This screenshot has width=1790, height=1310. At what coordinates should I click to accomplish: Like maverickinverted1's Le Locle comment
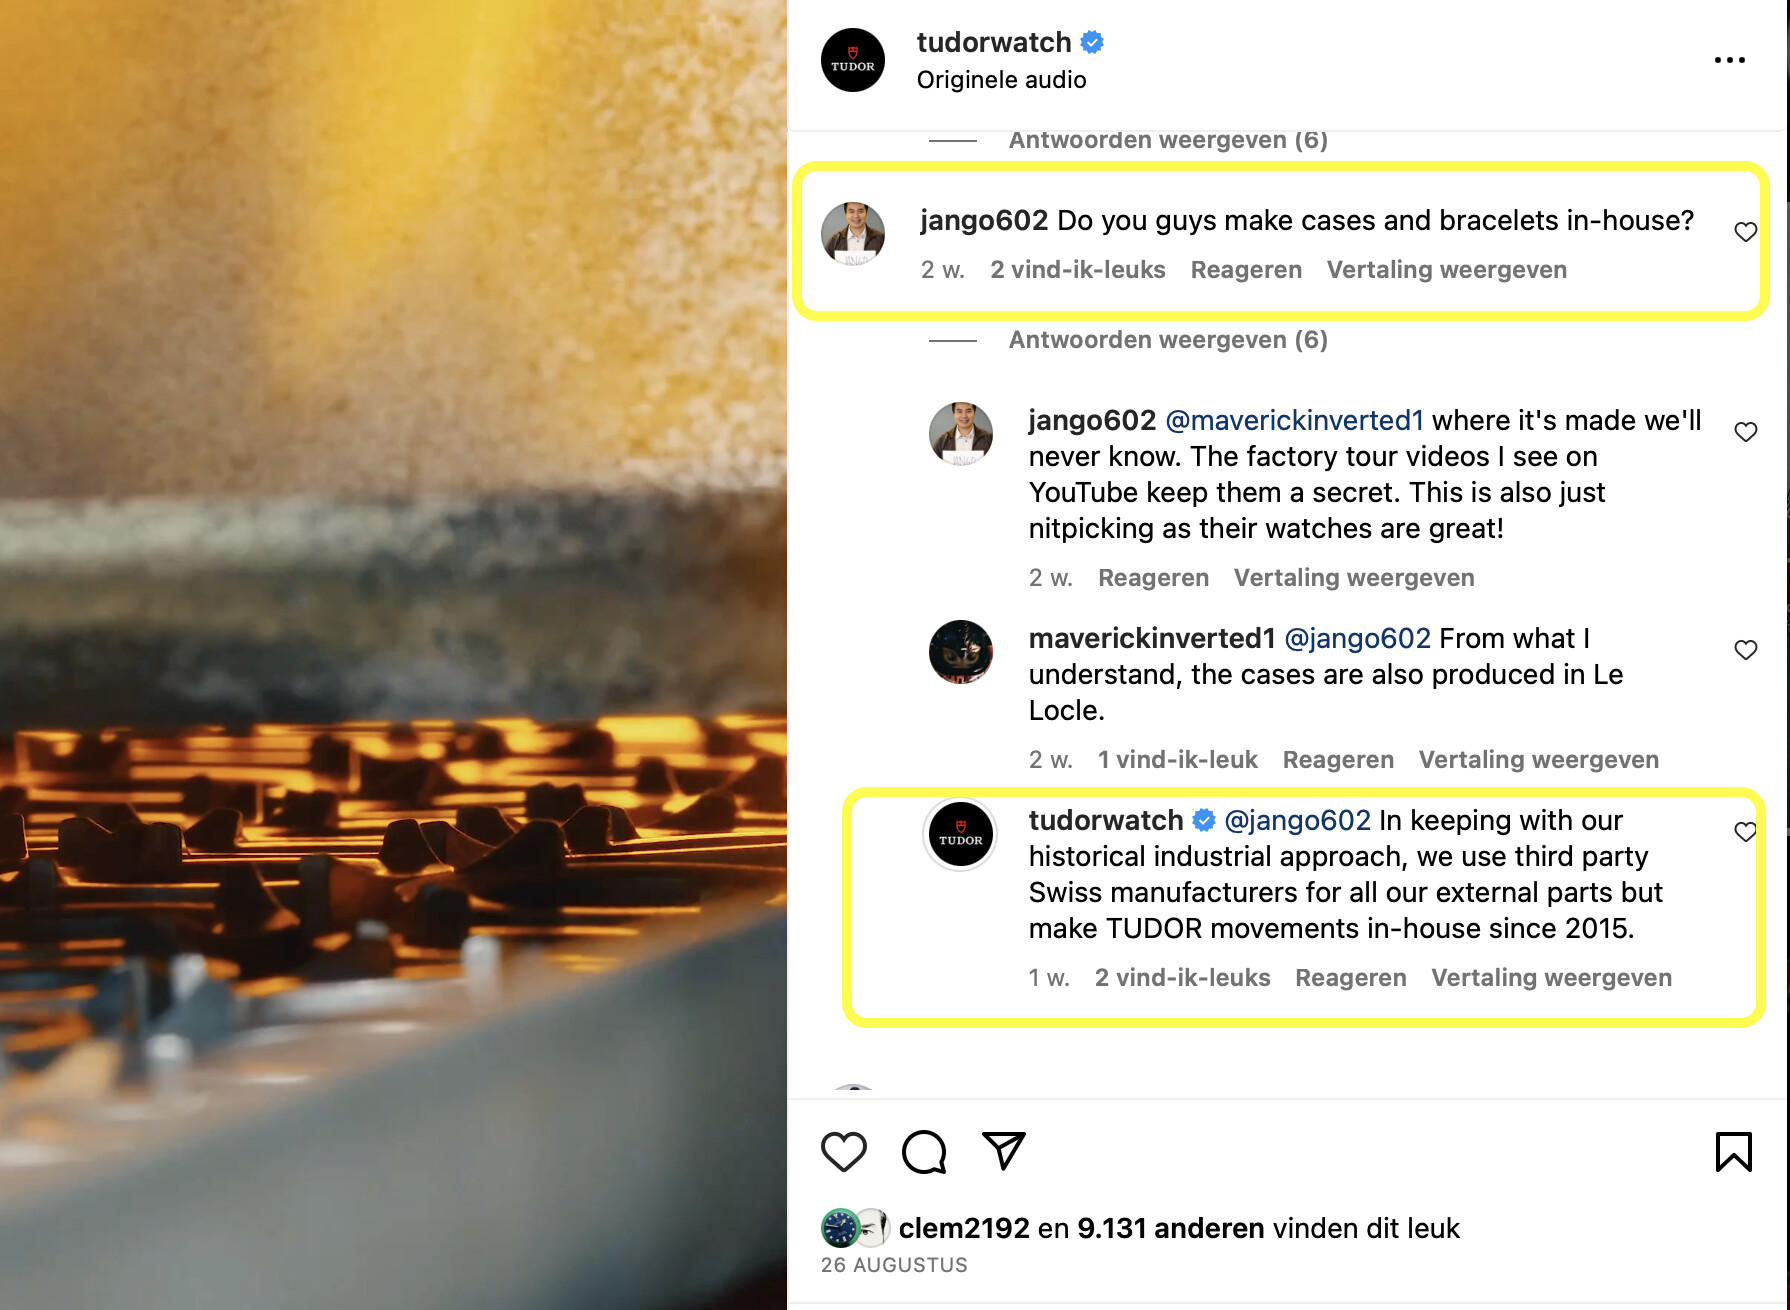coord(1745,650)
